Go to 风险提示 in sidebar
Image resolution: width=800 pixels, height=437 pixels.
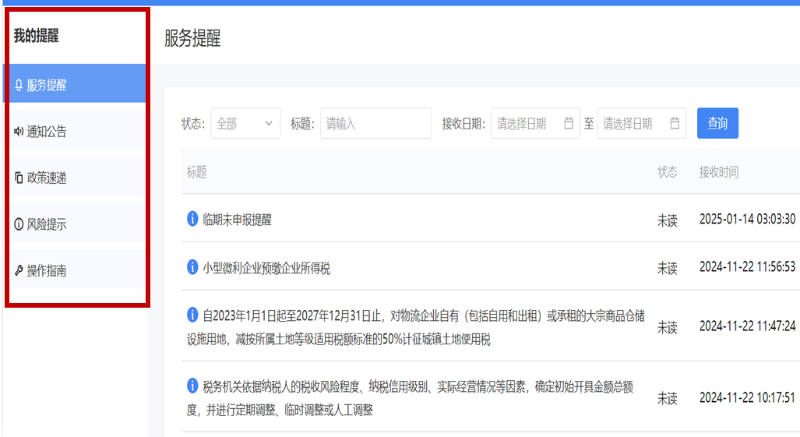coord(47,224)
